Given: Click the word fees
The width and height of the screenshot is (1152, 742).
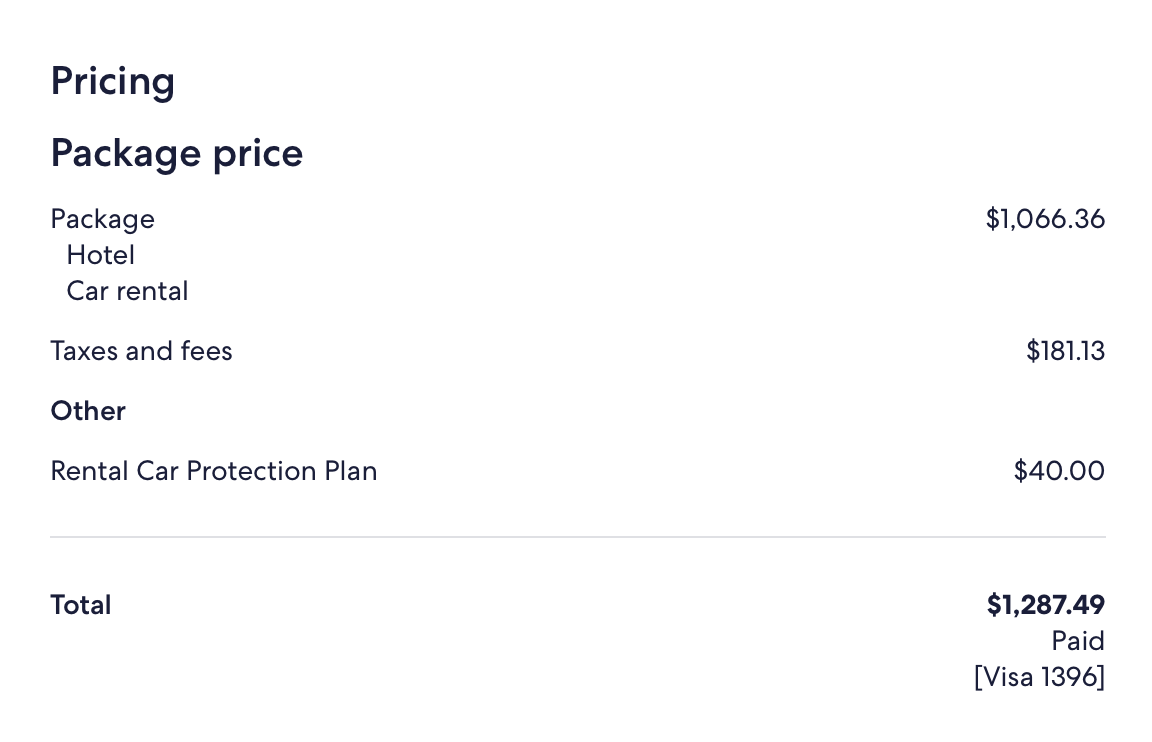Looking at the screenshot, I should (x=206, y=351).
